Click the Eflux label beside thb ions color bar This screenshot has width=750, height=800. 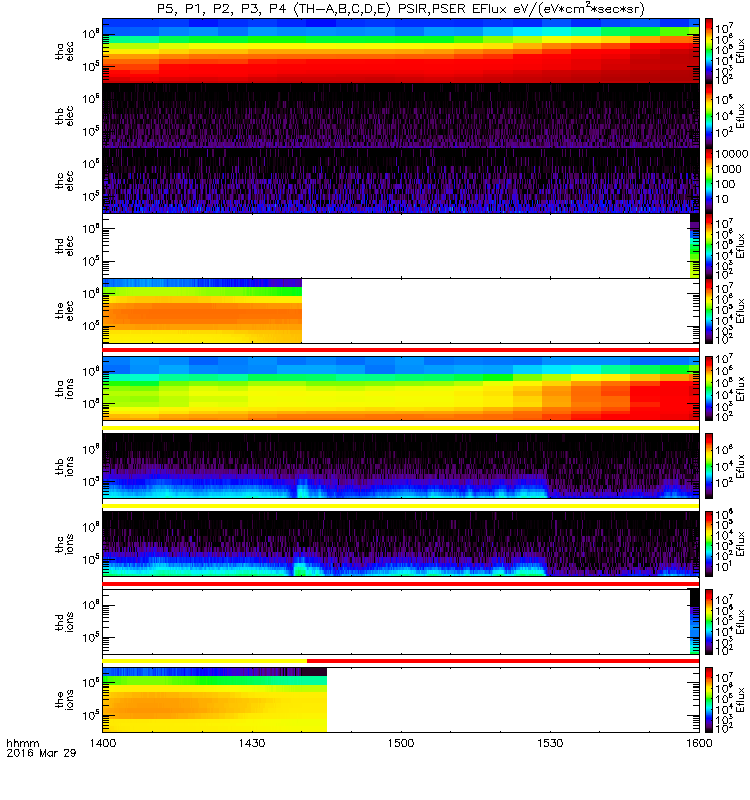pyautogui.click(x=741, y=466)
